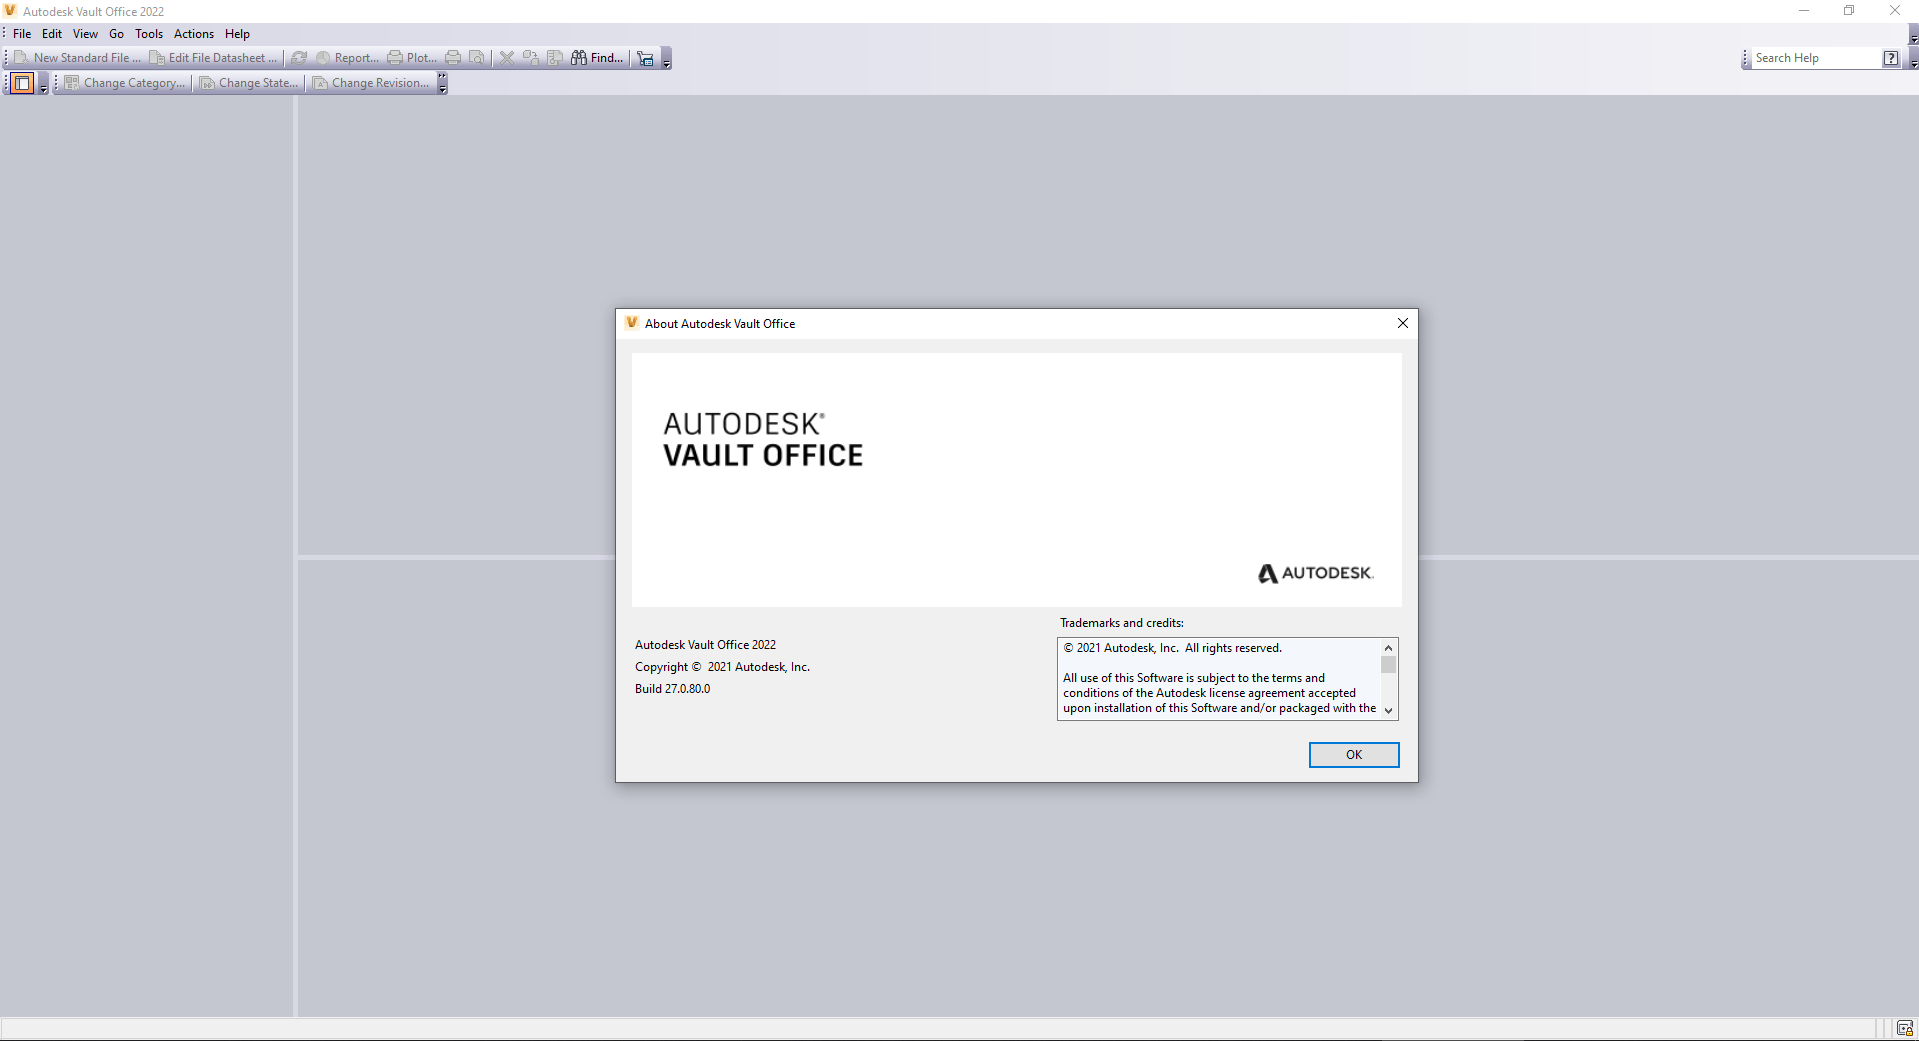Click the credits box scroll down arrow
The height and width of the screenshot is (1041, 1919).
(1388, 710)
